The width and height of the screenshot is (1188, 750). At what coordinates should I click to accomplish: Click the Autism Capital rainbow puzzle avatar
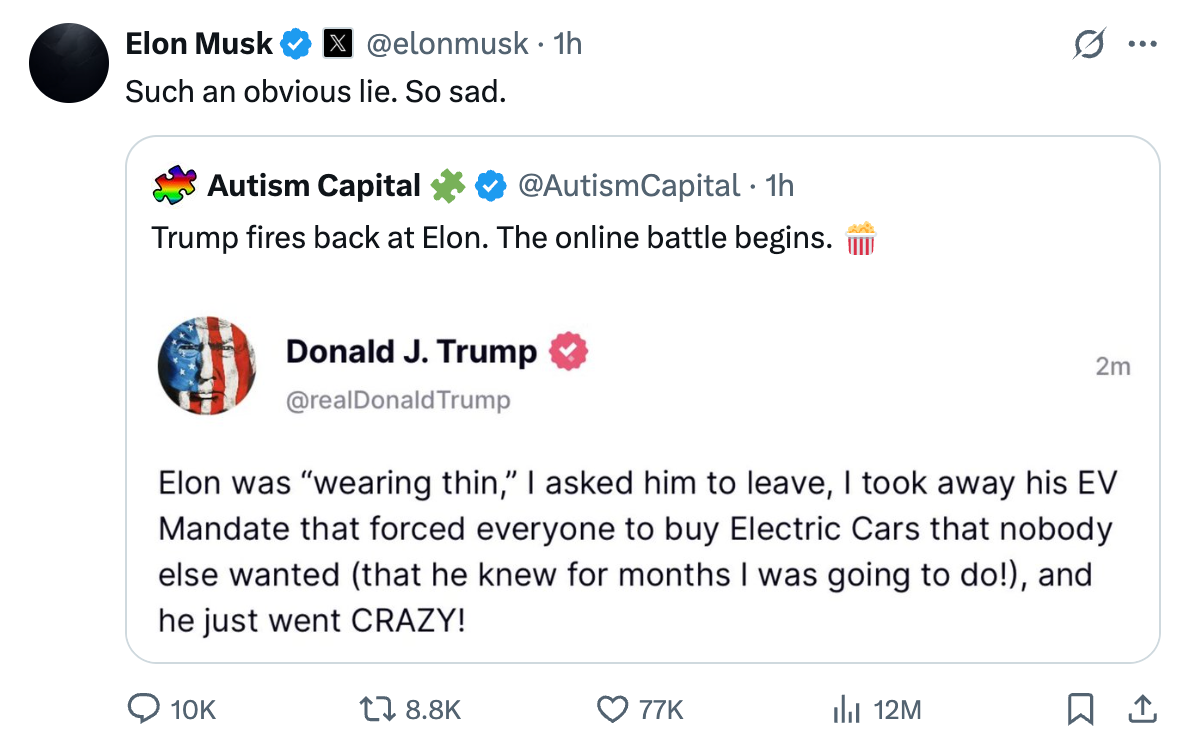point(175,186)
